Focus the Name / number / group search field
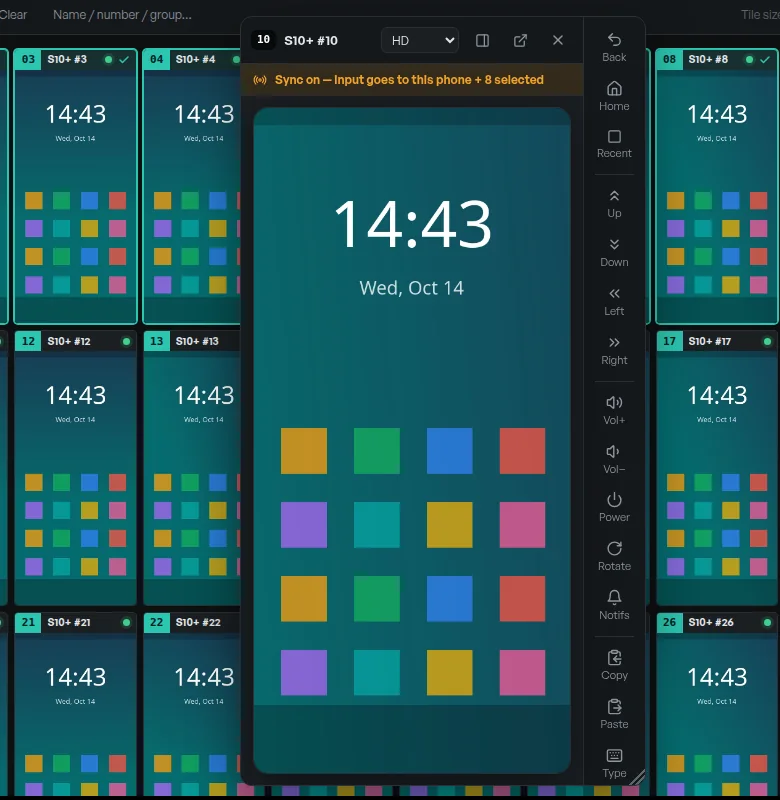 coord(122,15)
